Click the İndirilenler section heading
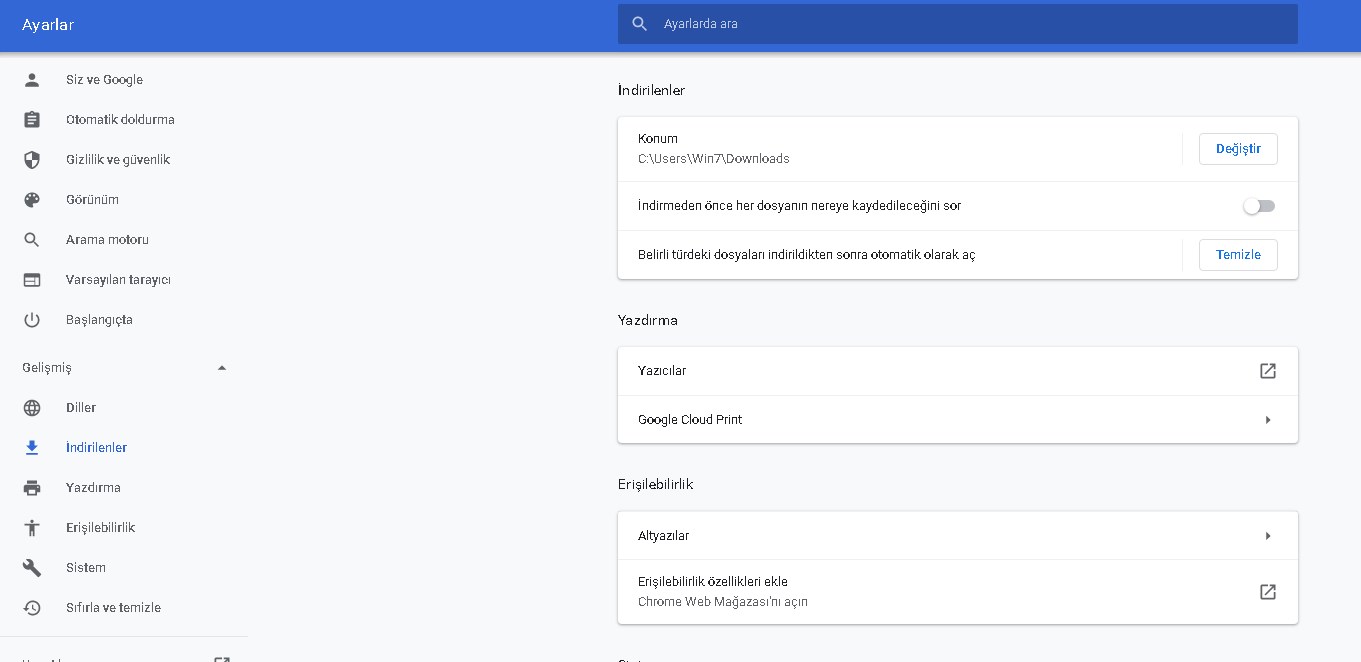This screenshot has height=662, width=1361. (x=651, y=90)
